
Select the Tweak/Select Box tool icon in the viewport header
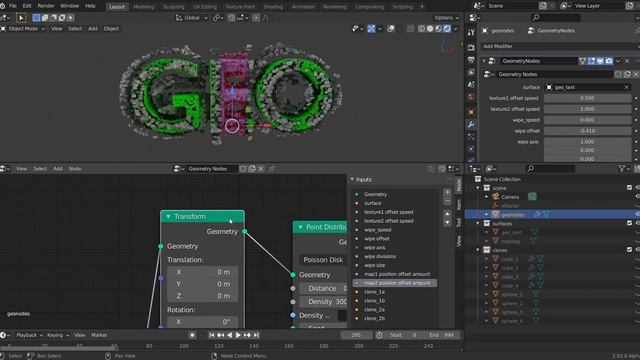[21, 18]
